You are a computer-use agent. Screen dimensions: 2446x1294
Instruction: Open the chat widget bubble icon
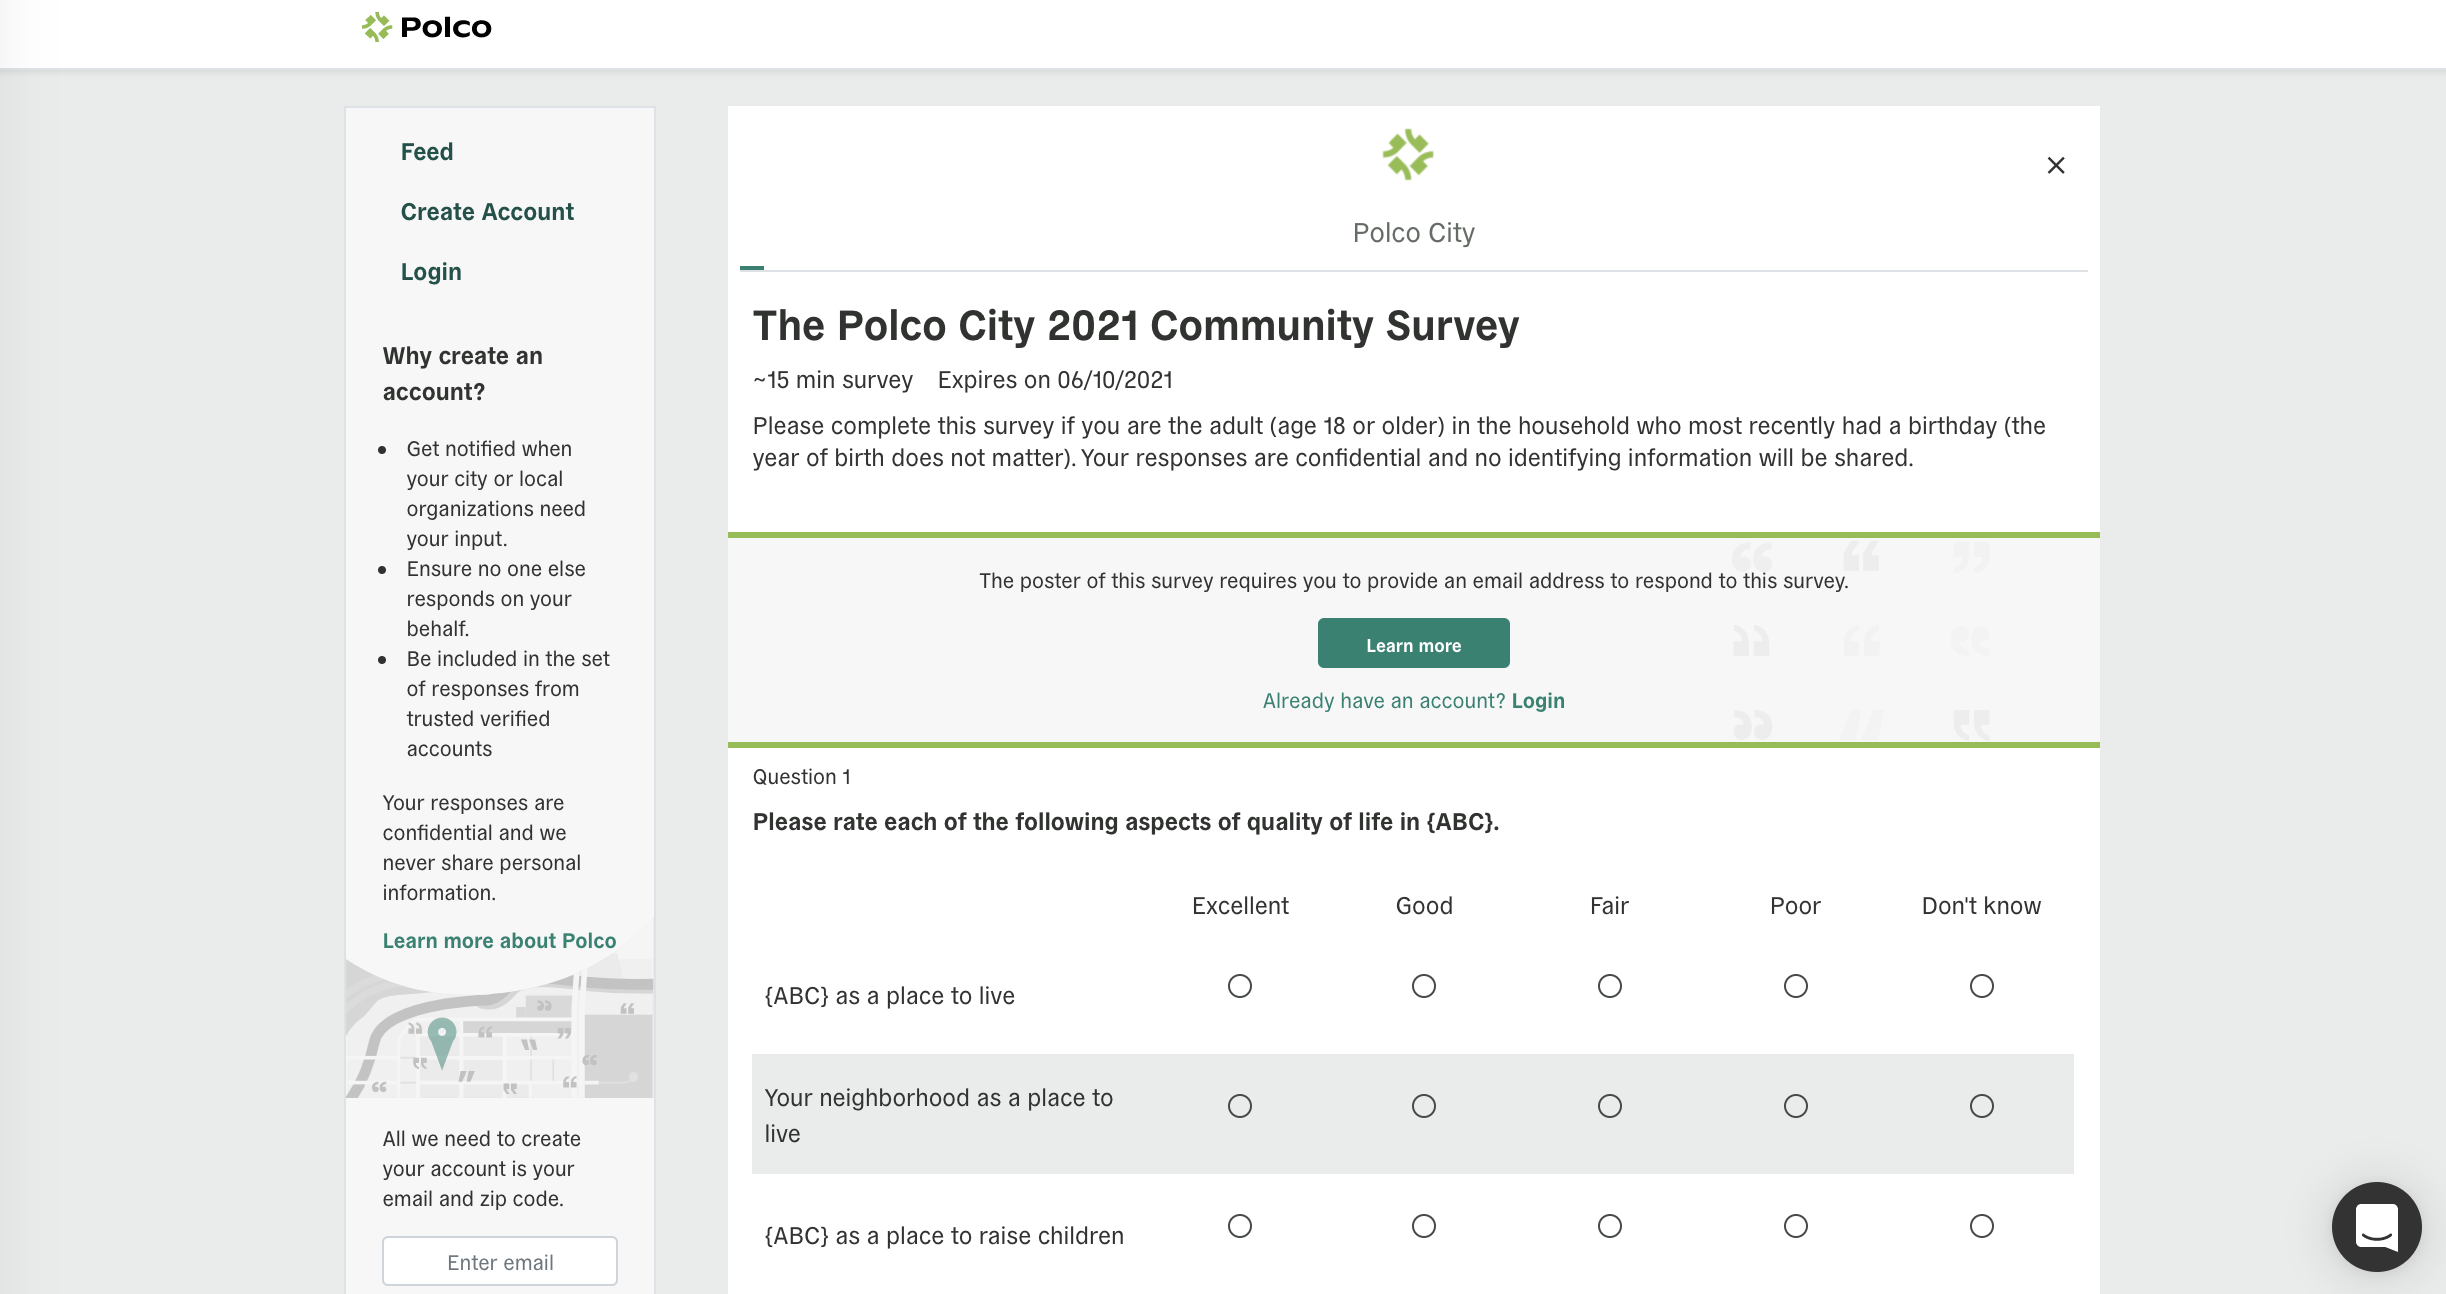pos(2376,1227)
